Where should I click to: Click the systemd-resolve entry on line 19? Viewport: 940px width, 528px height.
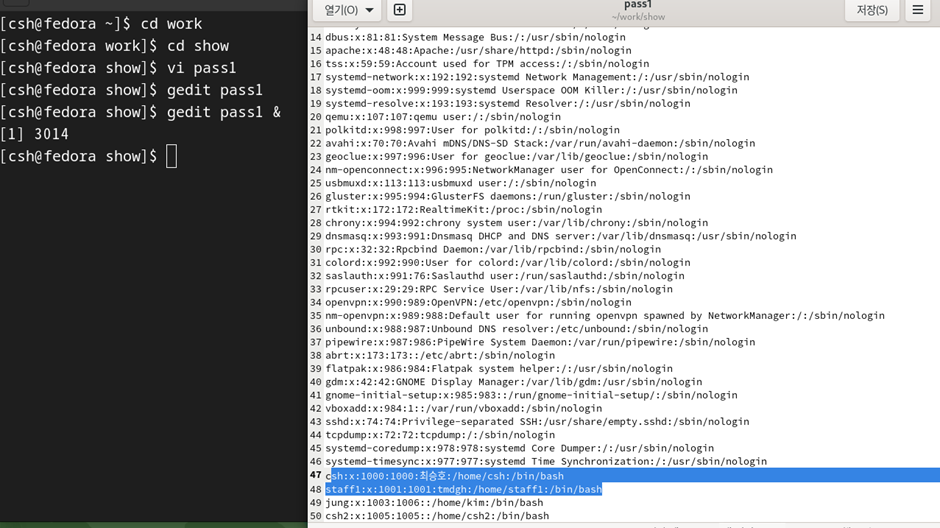point(508,103)
